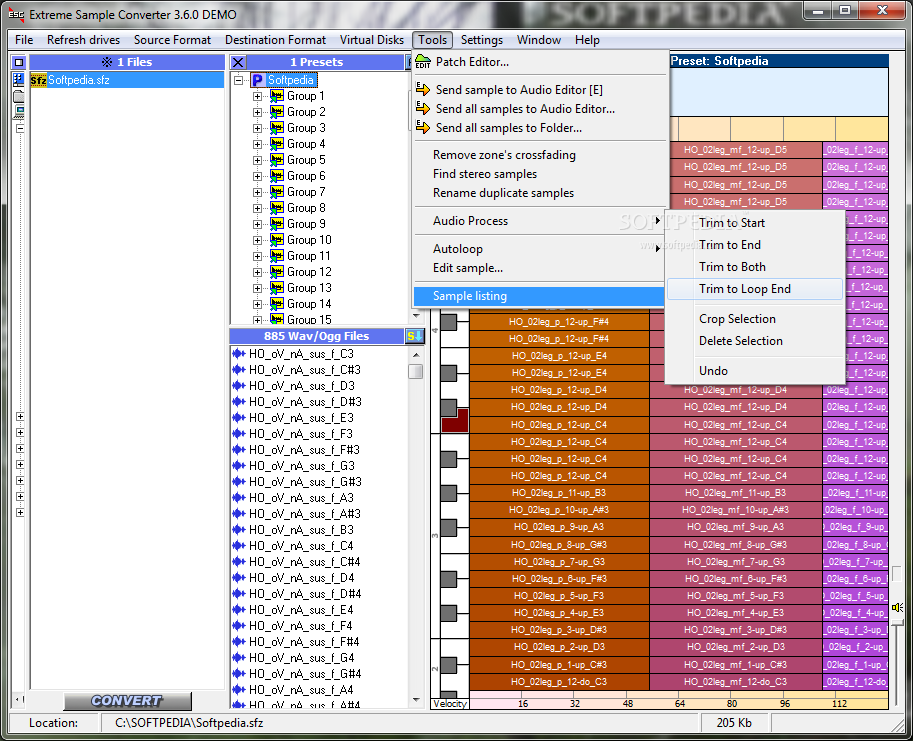
Task: Click the Send all samples to Folder icon
Action: pyautogui.click(x=423, y=128)
